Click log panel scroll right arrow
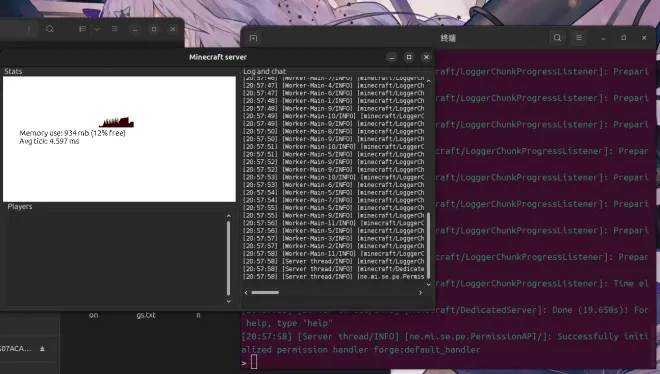Viewport: 660px width, 374px height. 420,292
